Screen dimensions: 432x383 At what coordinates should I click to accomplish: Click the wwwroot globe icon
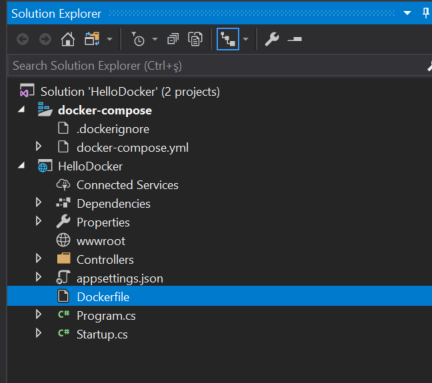coord(63,240)
